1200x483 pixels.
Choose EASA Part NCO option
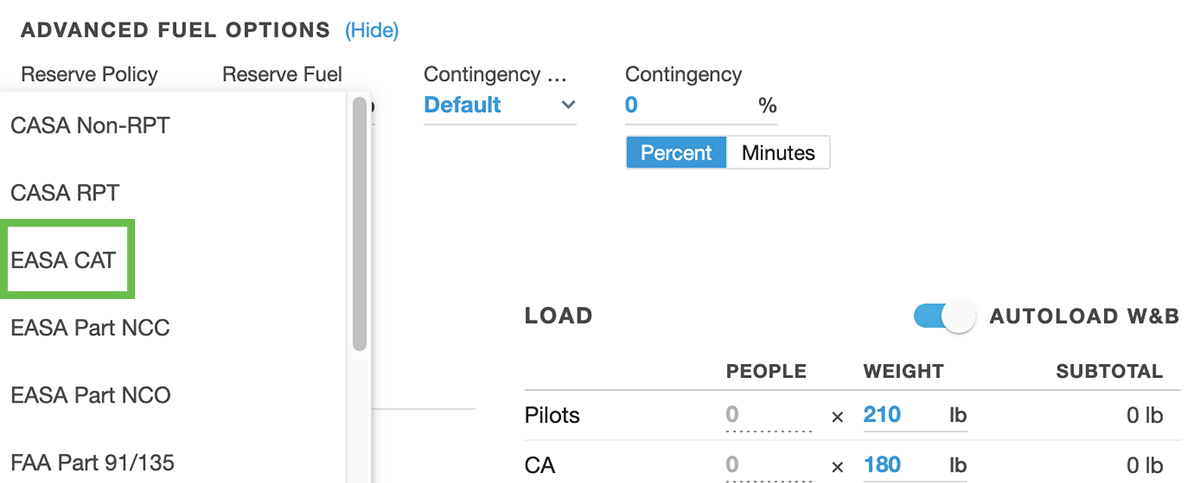point(90,395)
